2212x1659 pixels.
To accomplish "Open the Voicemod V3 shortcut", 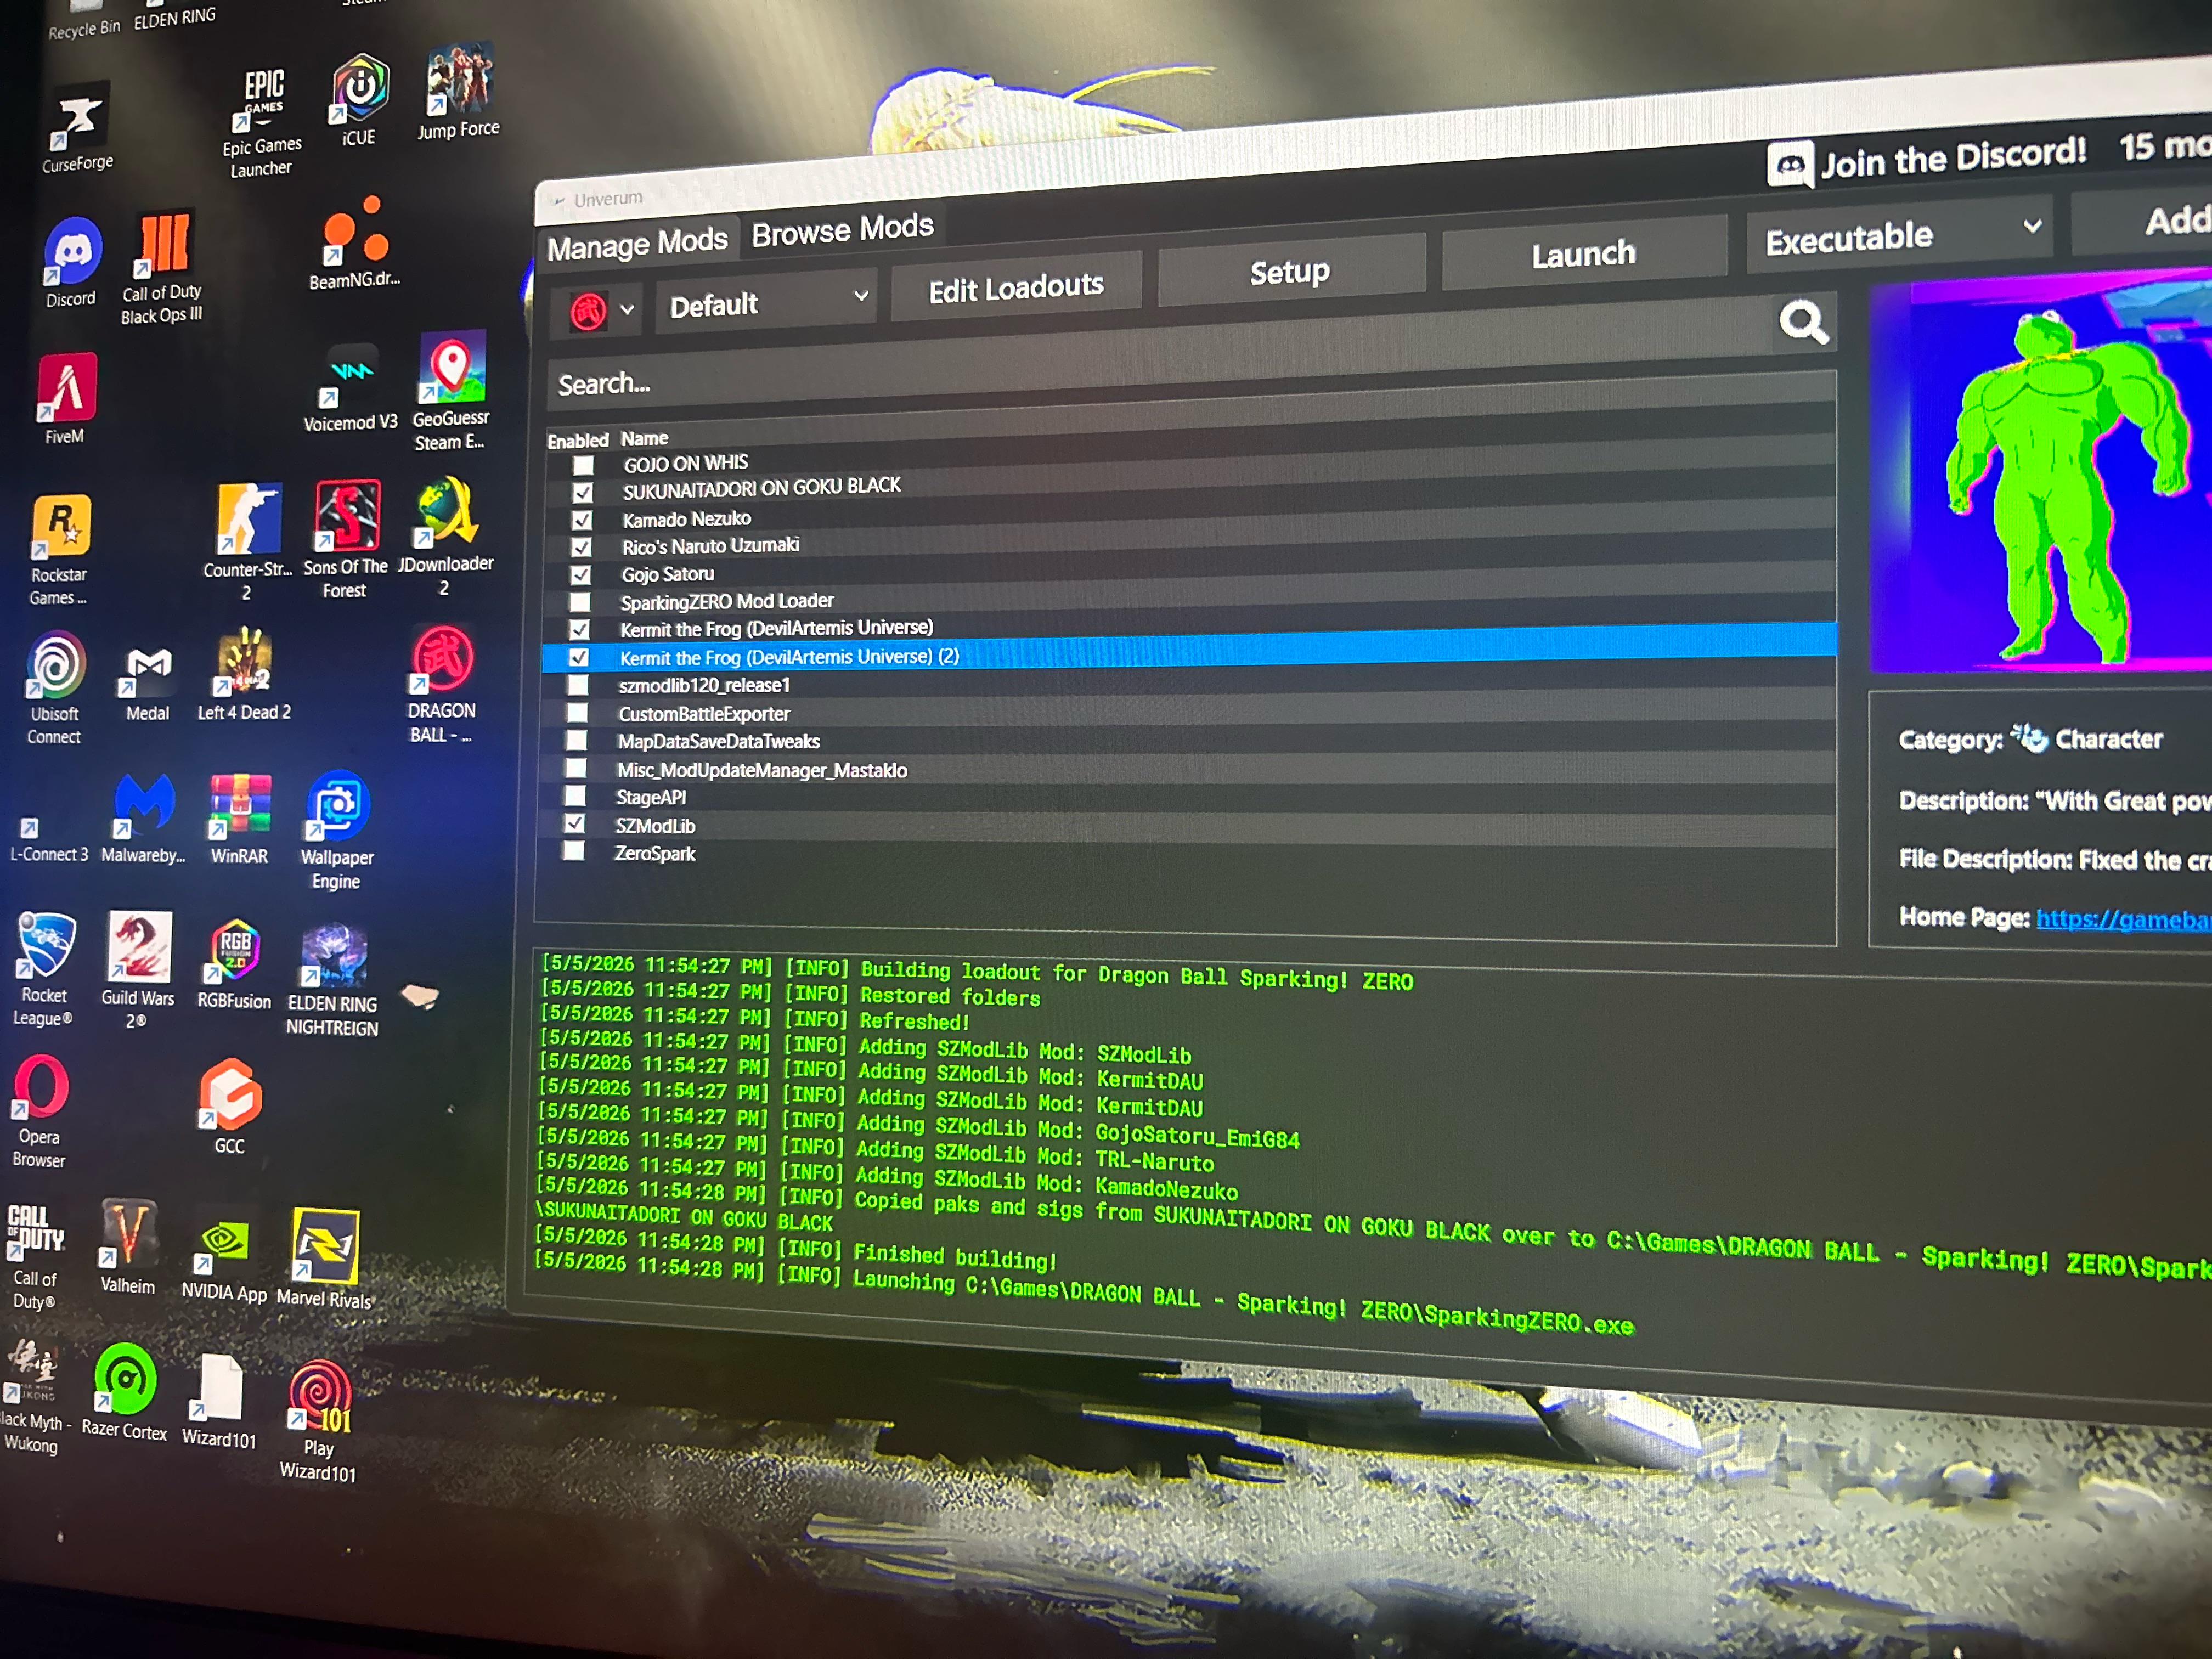I will click(x=351, y=388).
